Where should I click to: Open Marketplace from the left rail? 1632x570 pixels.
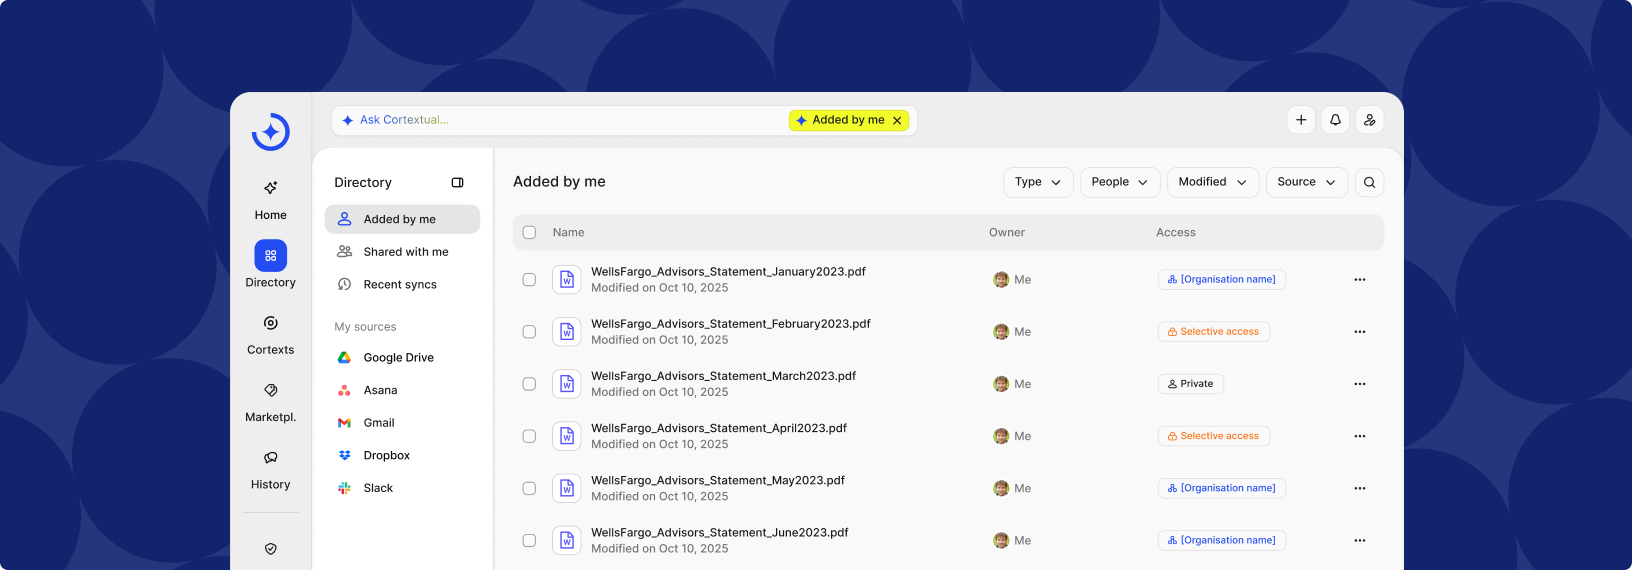click(270, 401)
